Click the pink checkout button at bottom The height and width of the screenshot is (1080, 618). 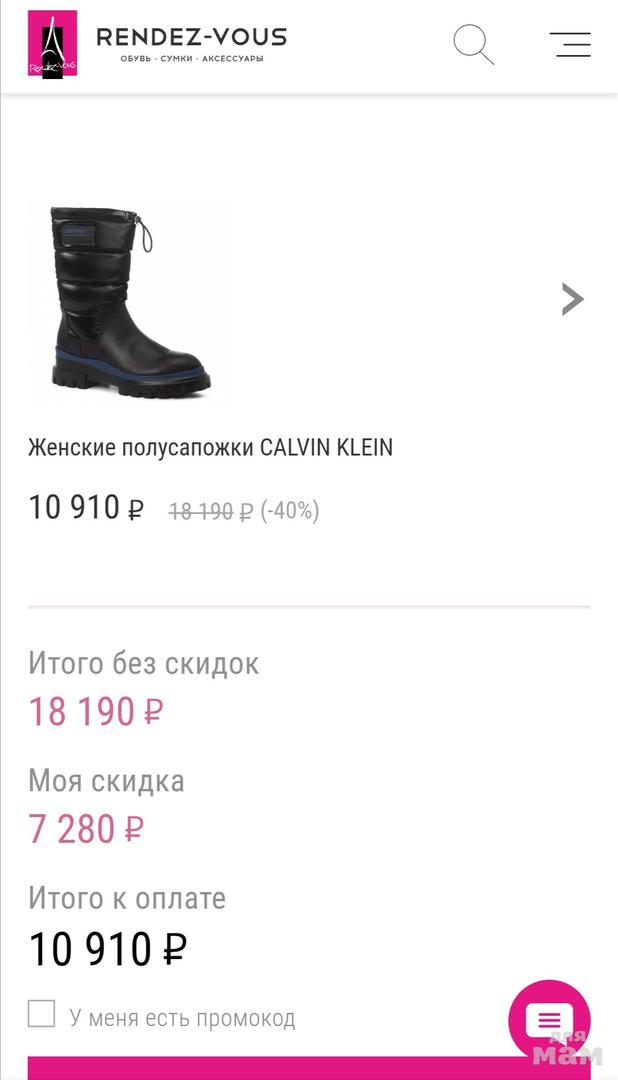[x=309, y=1068]
